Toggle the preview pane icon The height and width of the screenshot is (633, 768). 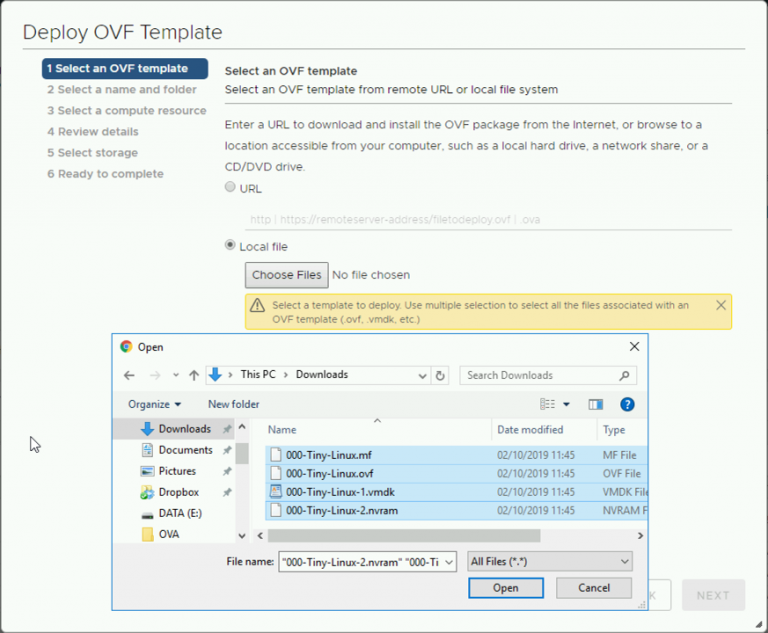point(596,405)
